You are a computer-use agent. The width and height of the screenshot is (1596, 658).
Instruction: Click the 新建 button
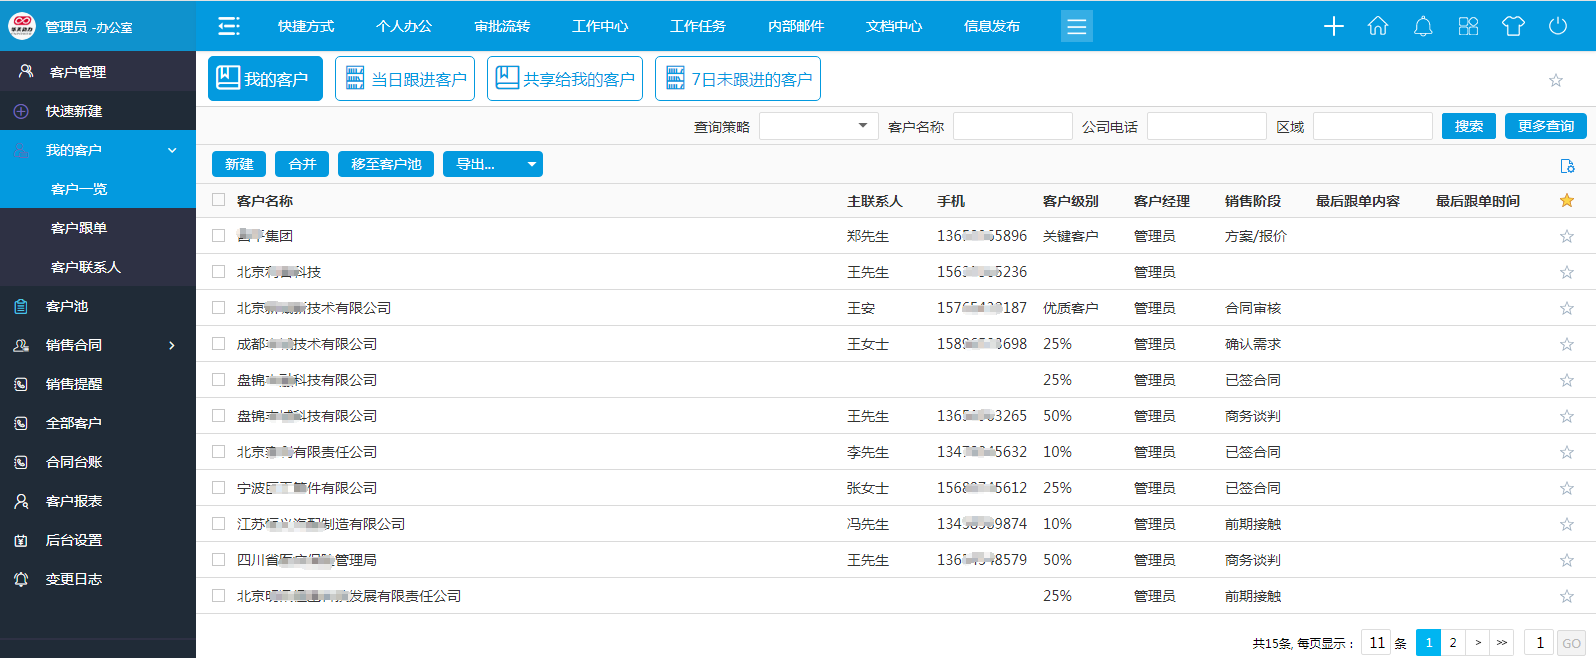click(239, 164)
